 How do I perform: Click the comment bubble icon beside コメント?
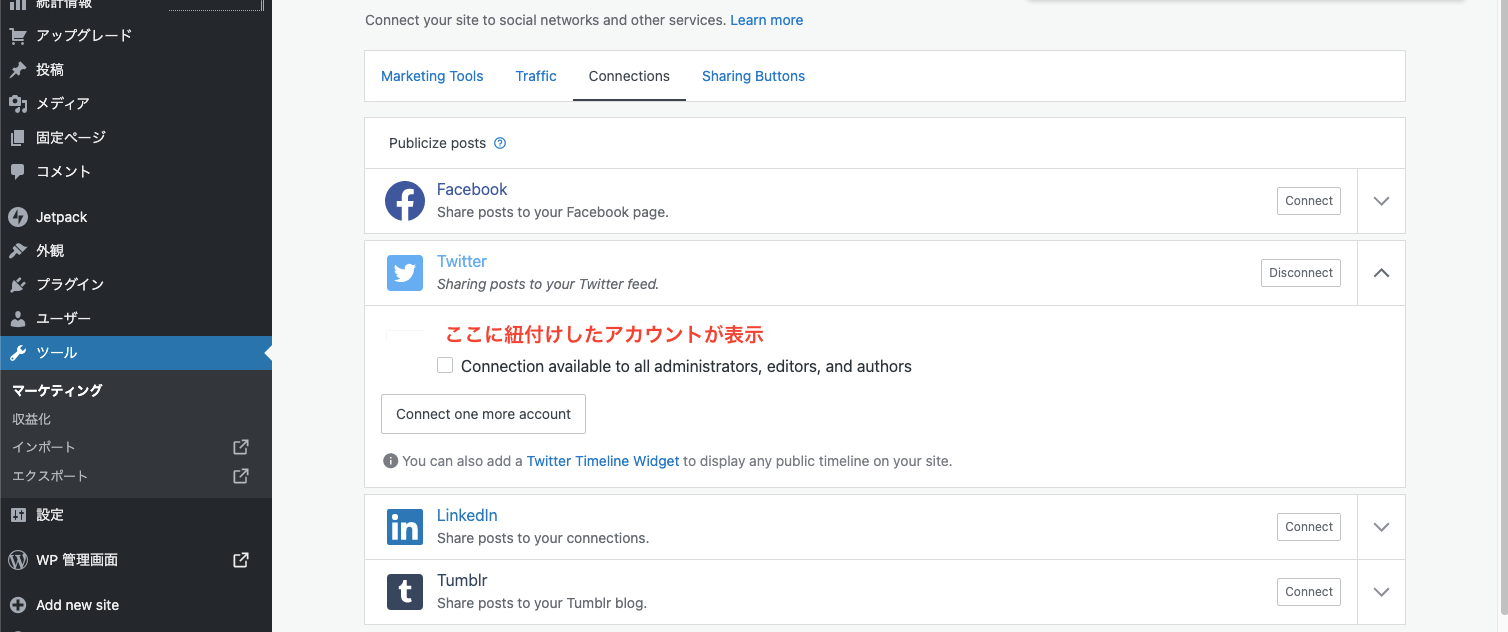(x=18, y=172)
